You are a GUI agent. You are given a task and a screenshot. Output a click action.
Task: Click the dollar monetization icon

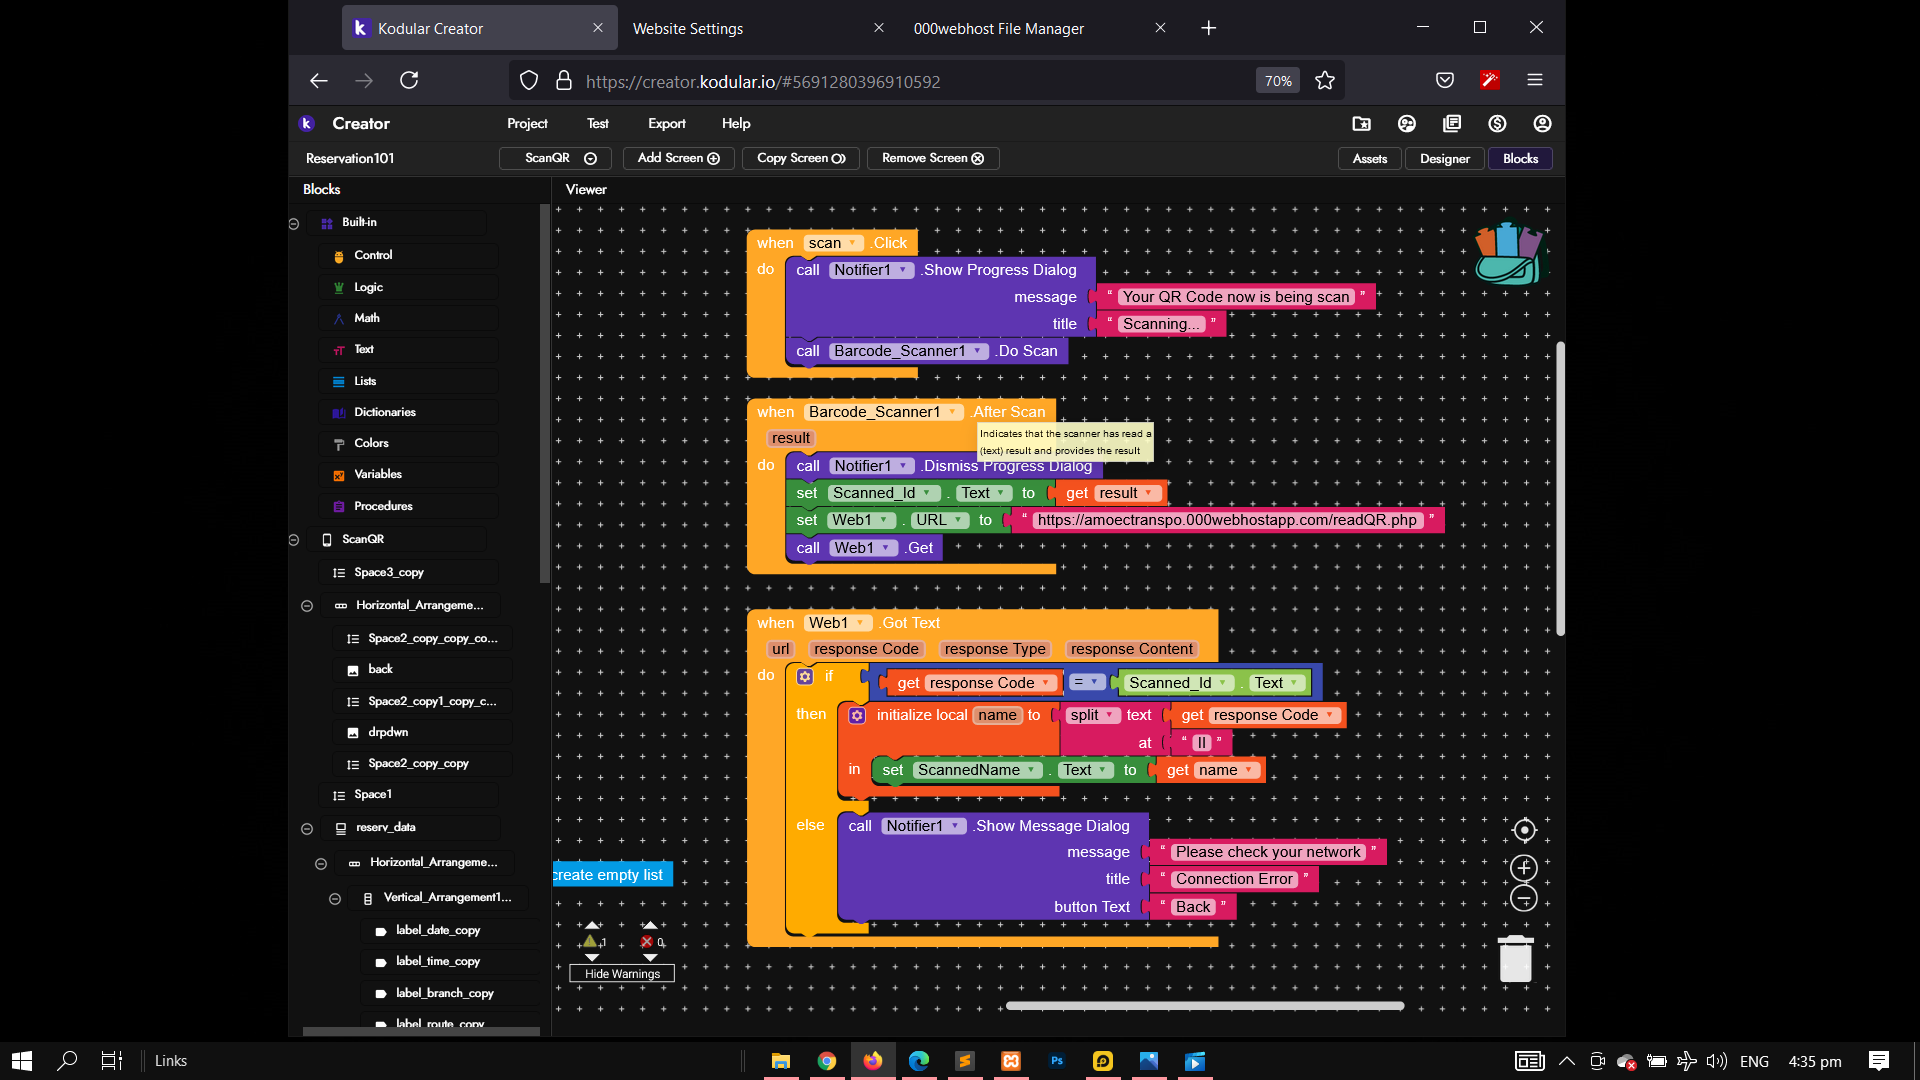click(1497, 124)
